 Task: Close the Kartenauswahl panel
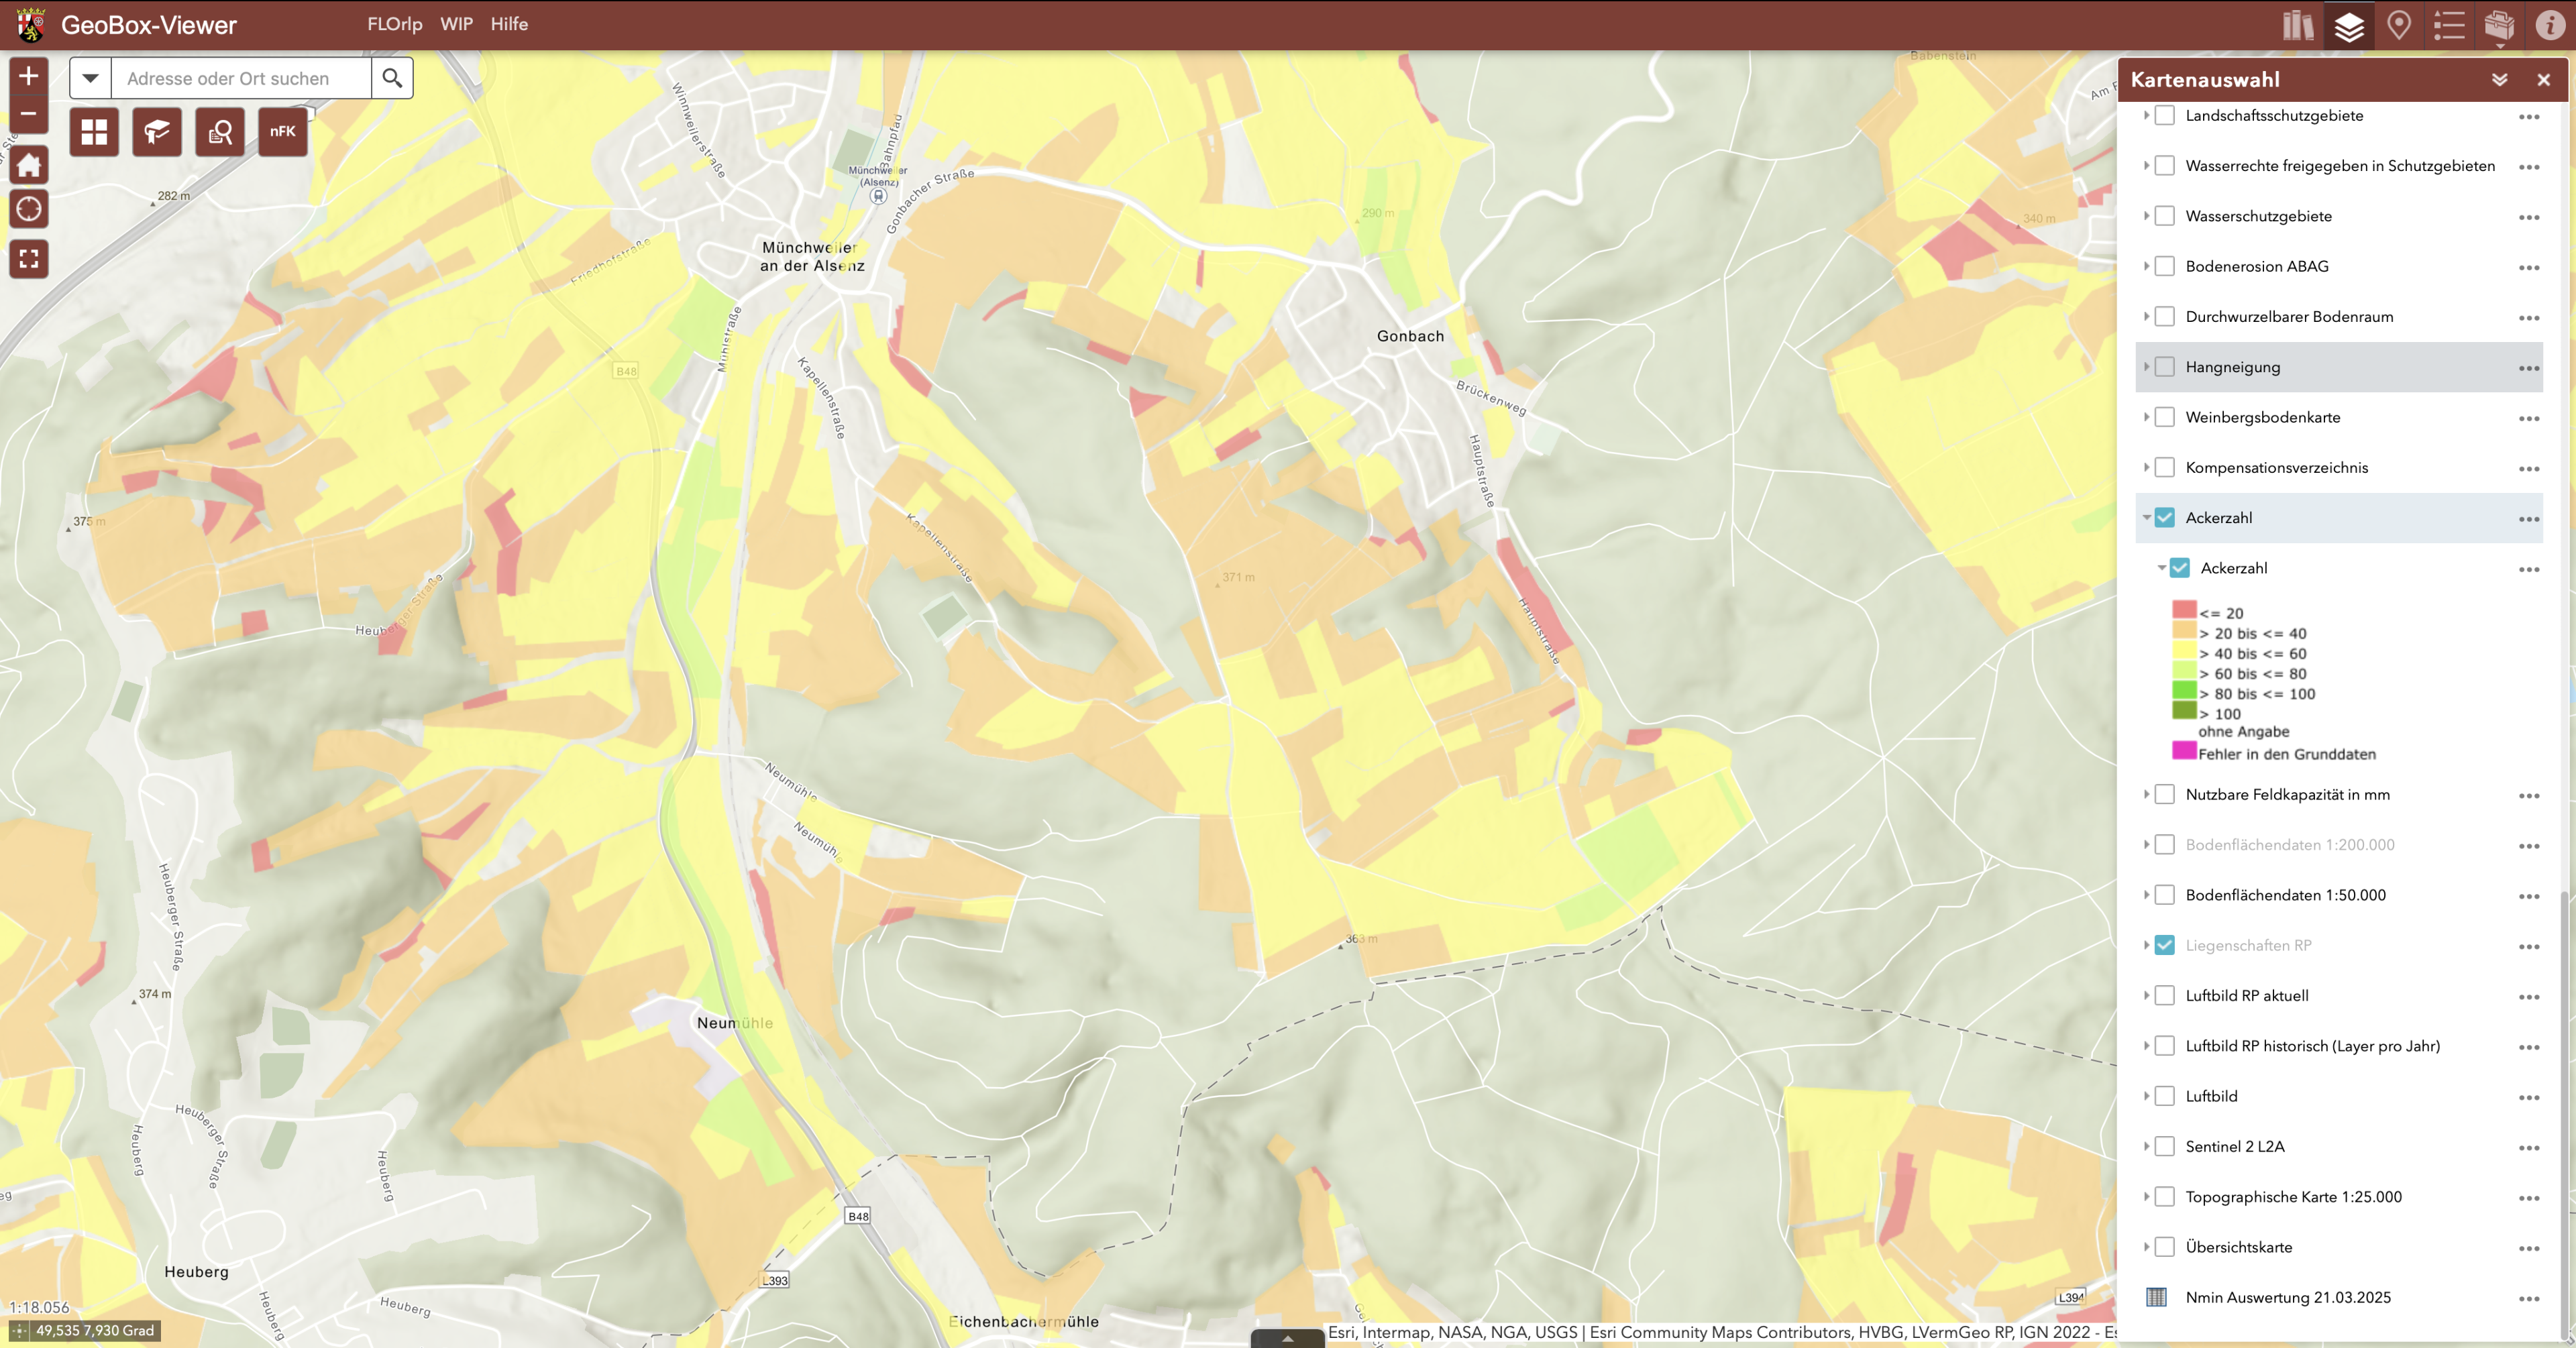pyautogui.click(x=2543, y=80)
